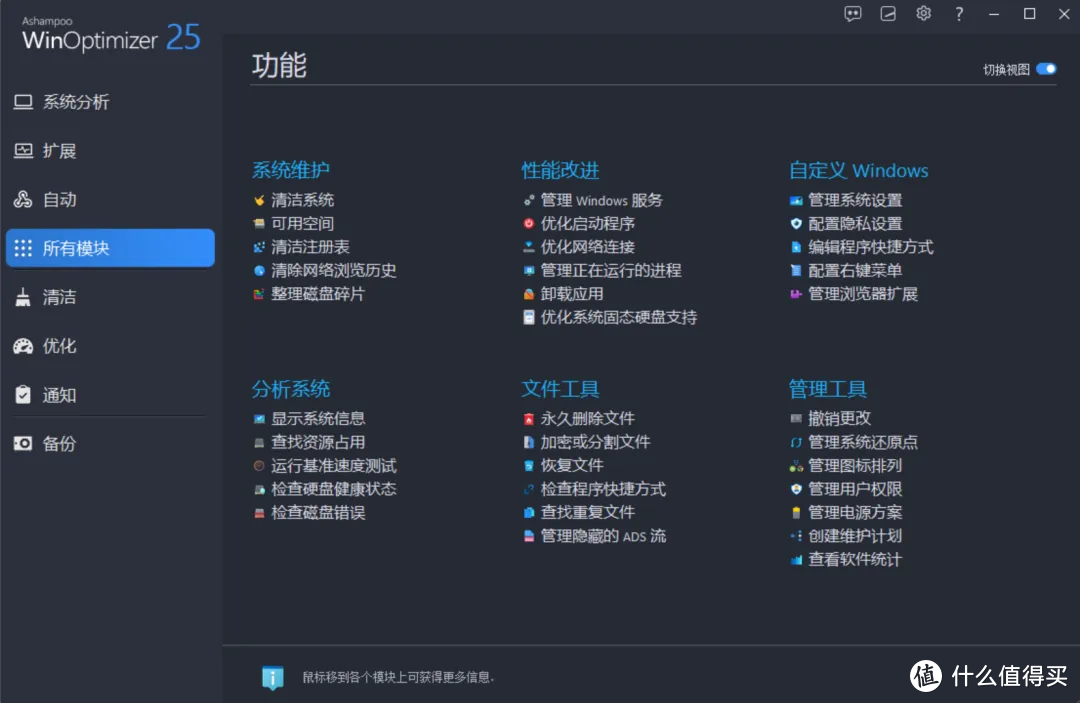Image resolution: width=1080 pixels, height=703 pixels.
Task: Click the icon beside 管理系统还原点
Action: point(796,443)
